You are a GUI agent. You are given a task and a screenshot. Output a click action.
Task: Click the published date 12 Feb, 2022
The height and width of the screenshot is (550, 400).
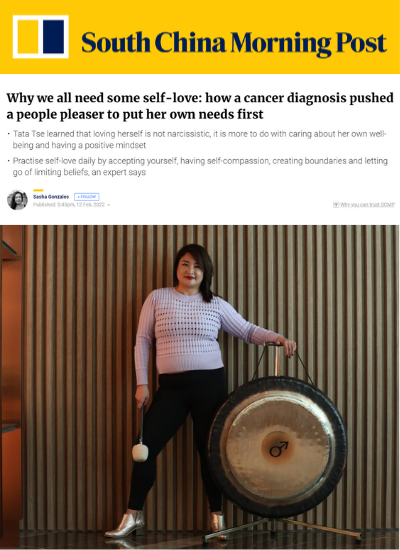pos(90,204)
